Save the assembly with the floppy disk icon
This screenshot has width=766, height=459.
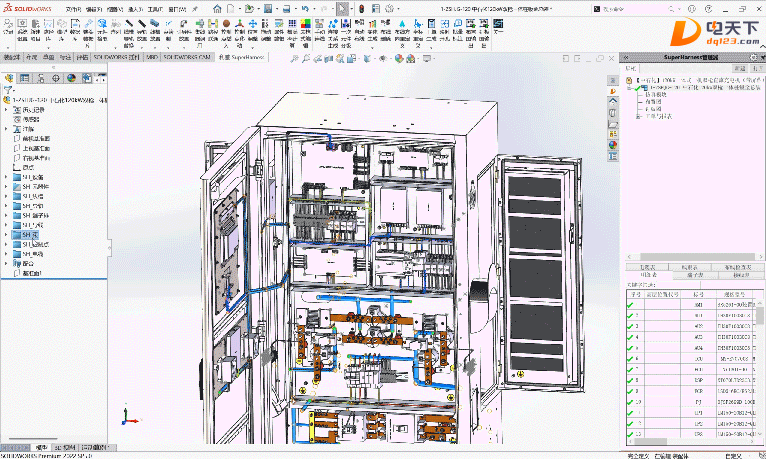(x=268, y=9)
